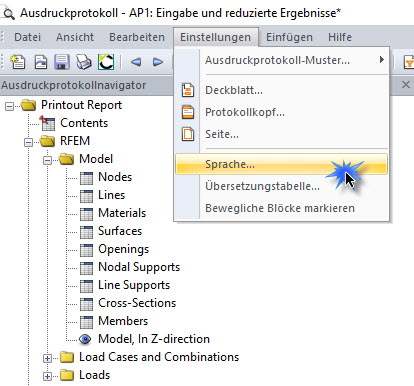Viewport: 414px width, 386px height.
Task: Click the Seite page icon
Action: pos(188,134)
